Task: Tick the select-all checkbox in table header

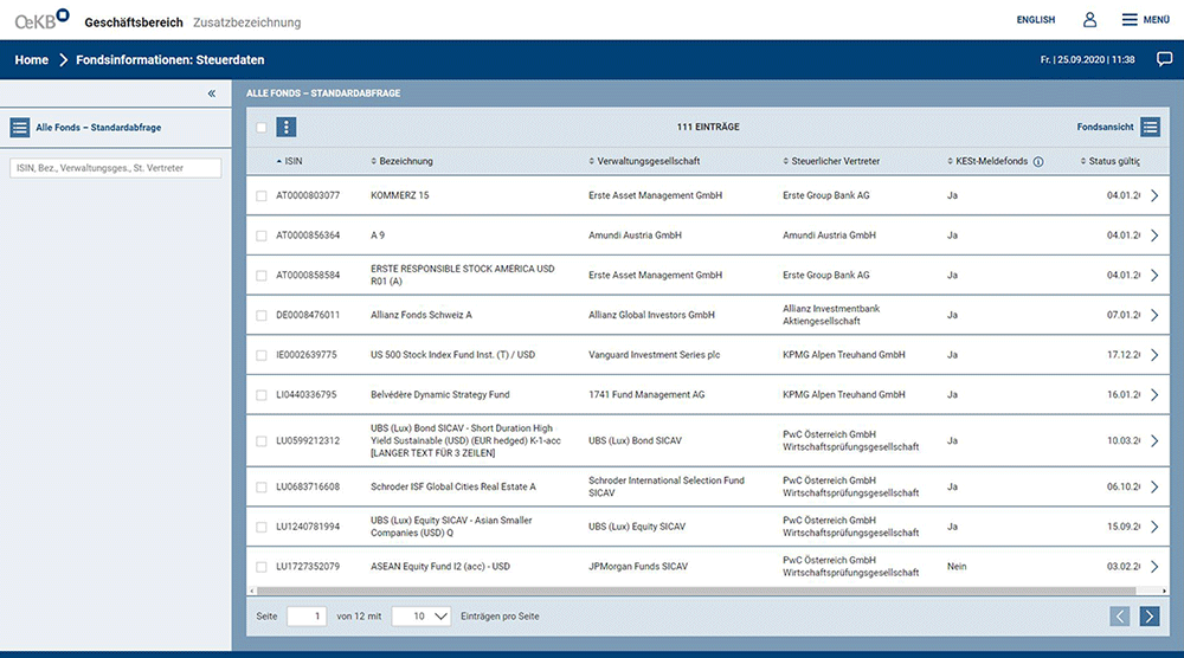Action: coord(261,128)
